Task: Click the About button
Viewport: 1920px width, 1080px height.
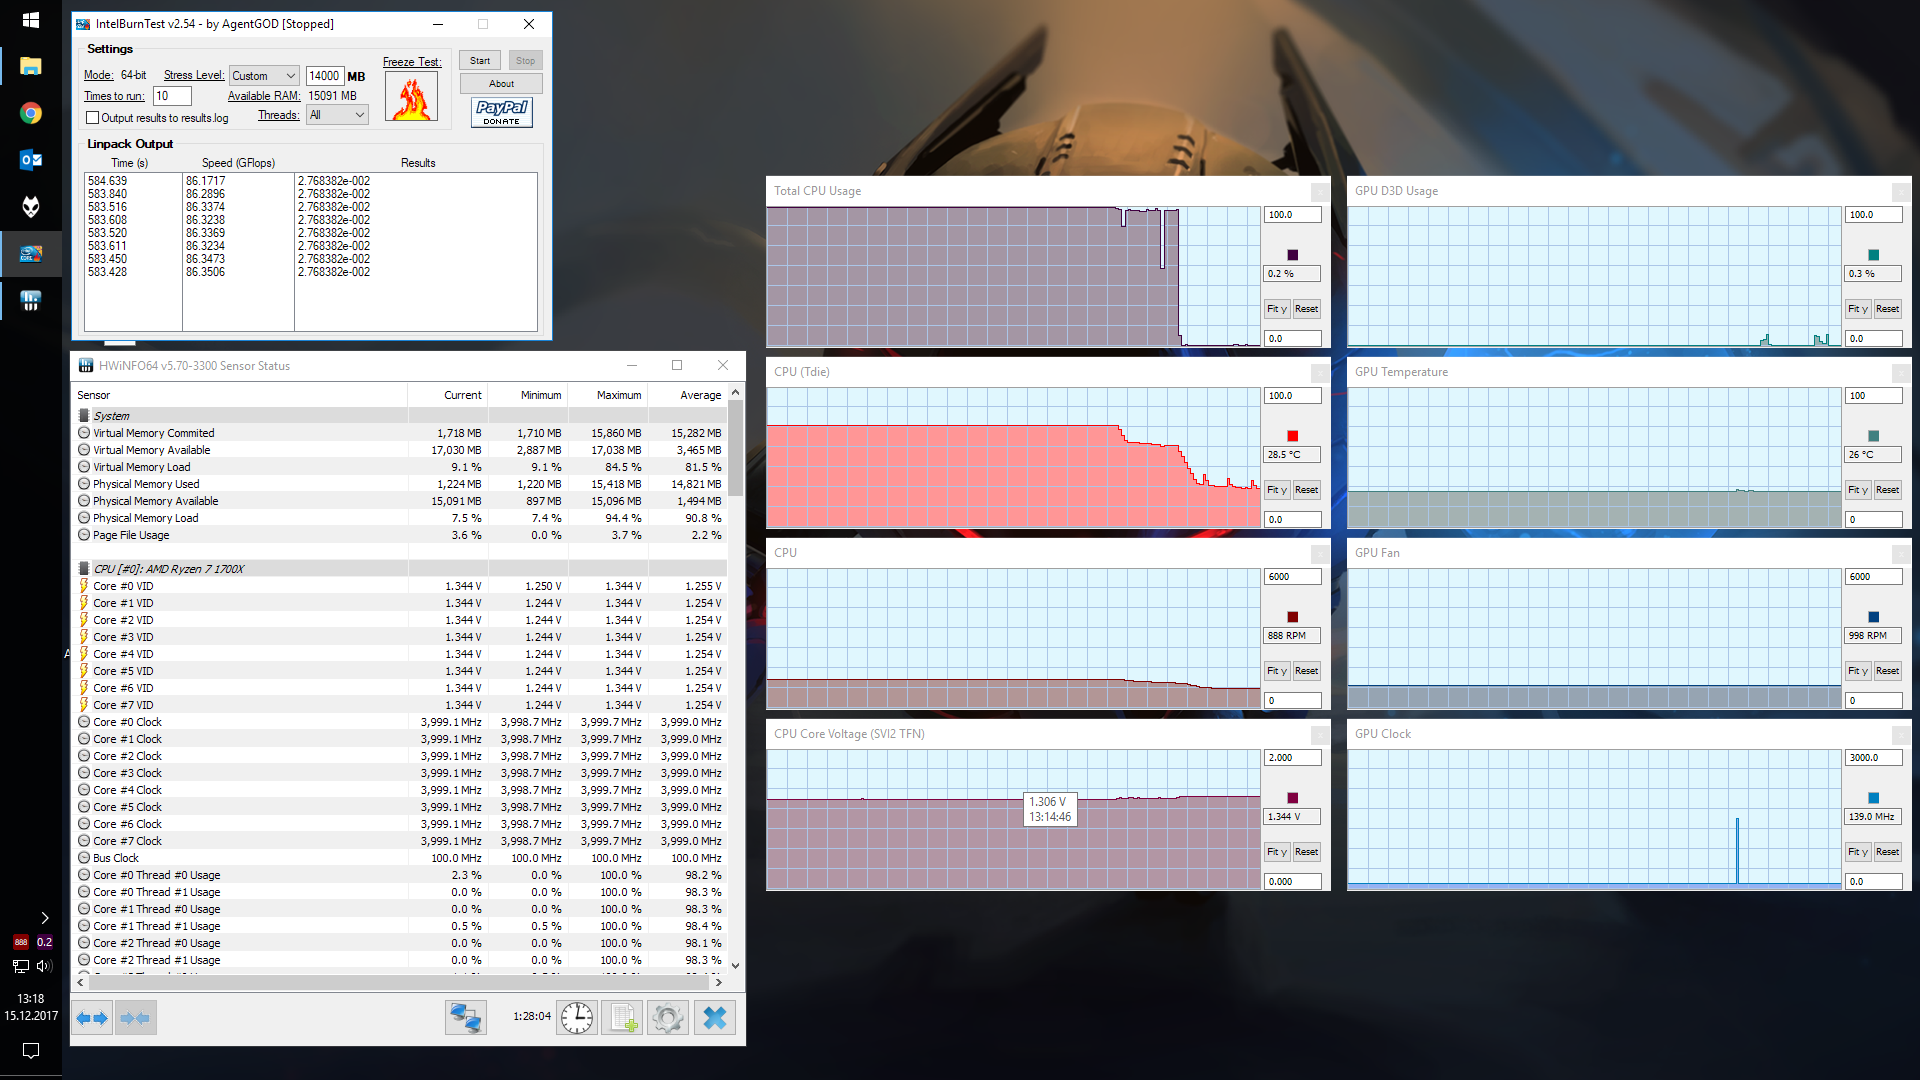Action: click(501, 84)
